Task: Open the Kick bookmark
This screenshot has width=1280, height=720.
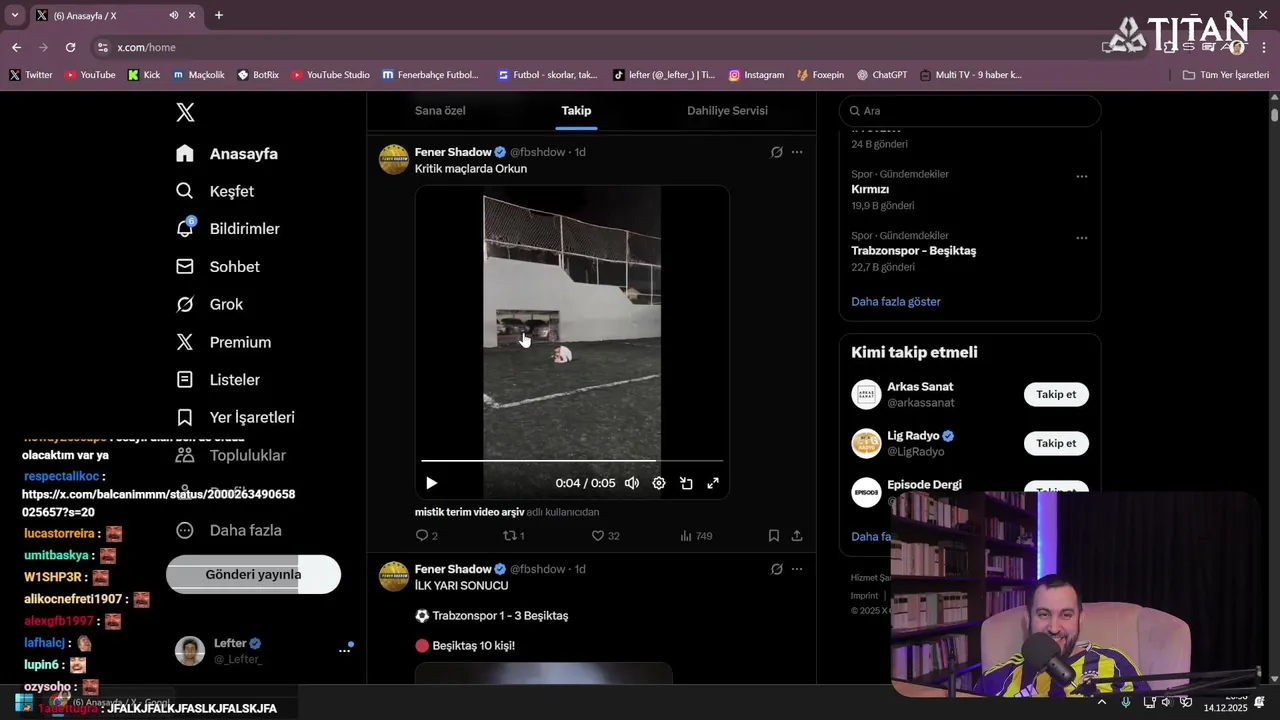Action: pyautogui.click(x=144, y=75)
